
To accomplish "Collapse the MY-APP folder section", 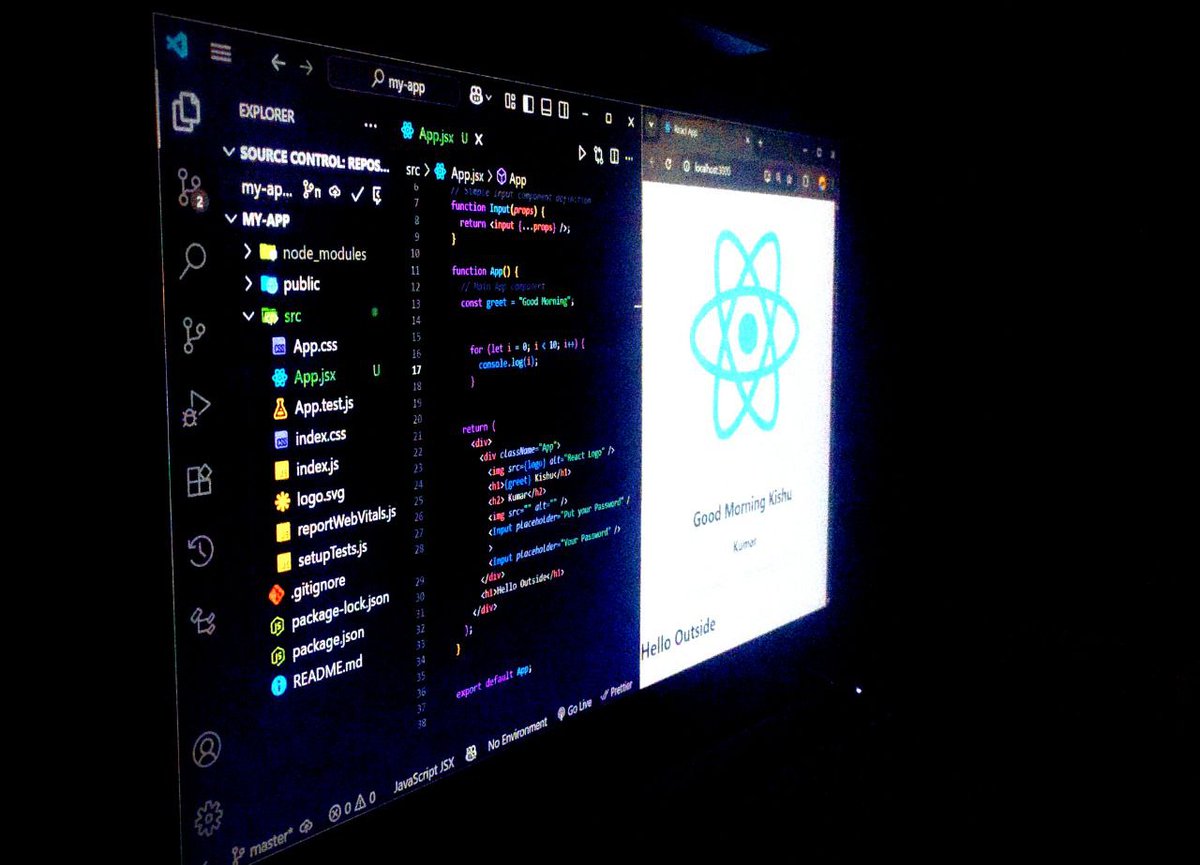I will pyautogui.click(x=231, y=218).
